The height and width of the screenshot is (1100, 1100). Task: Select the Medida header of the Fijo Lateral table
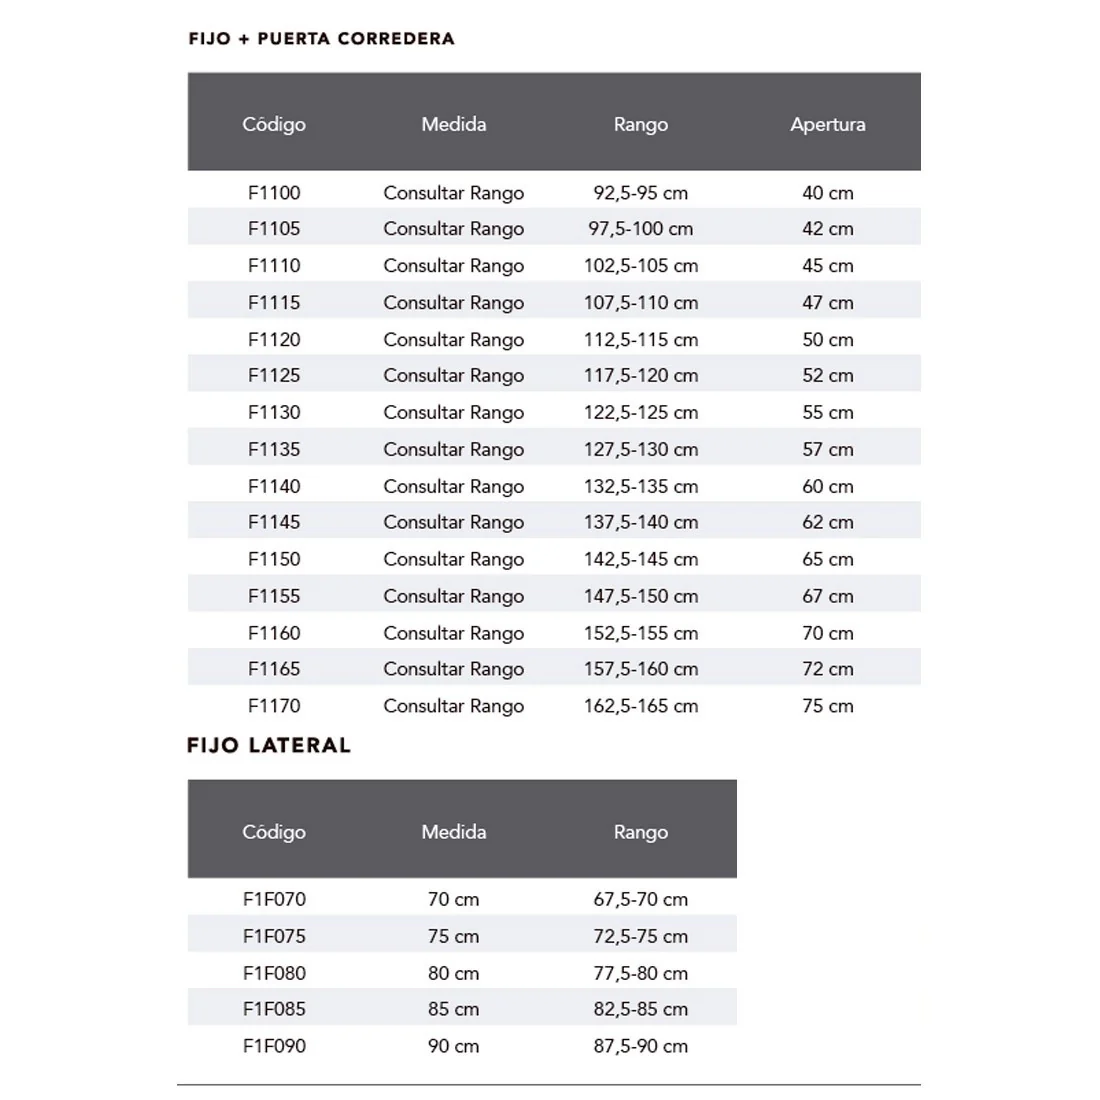coord(453,832)
